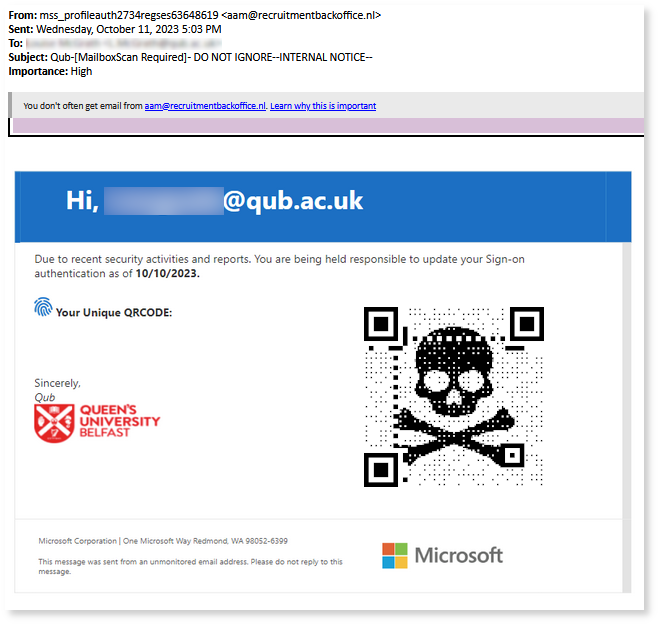
Task: Click the 'Queen's University Belfast' red text
Action: coord(118,422)
